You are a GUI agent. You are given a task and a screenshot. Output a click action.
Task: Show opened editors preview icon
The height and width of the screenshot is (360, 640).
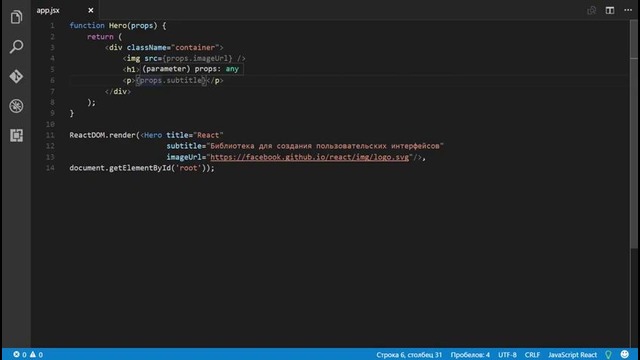point(591,10)
